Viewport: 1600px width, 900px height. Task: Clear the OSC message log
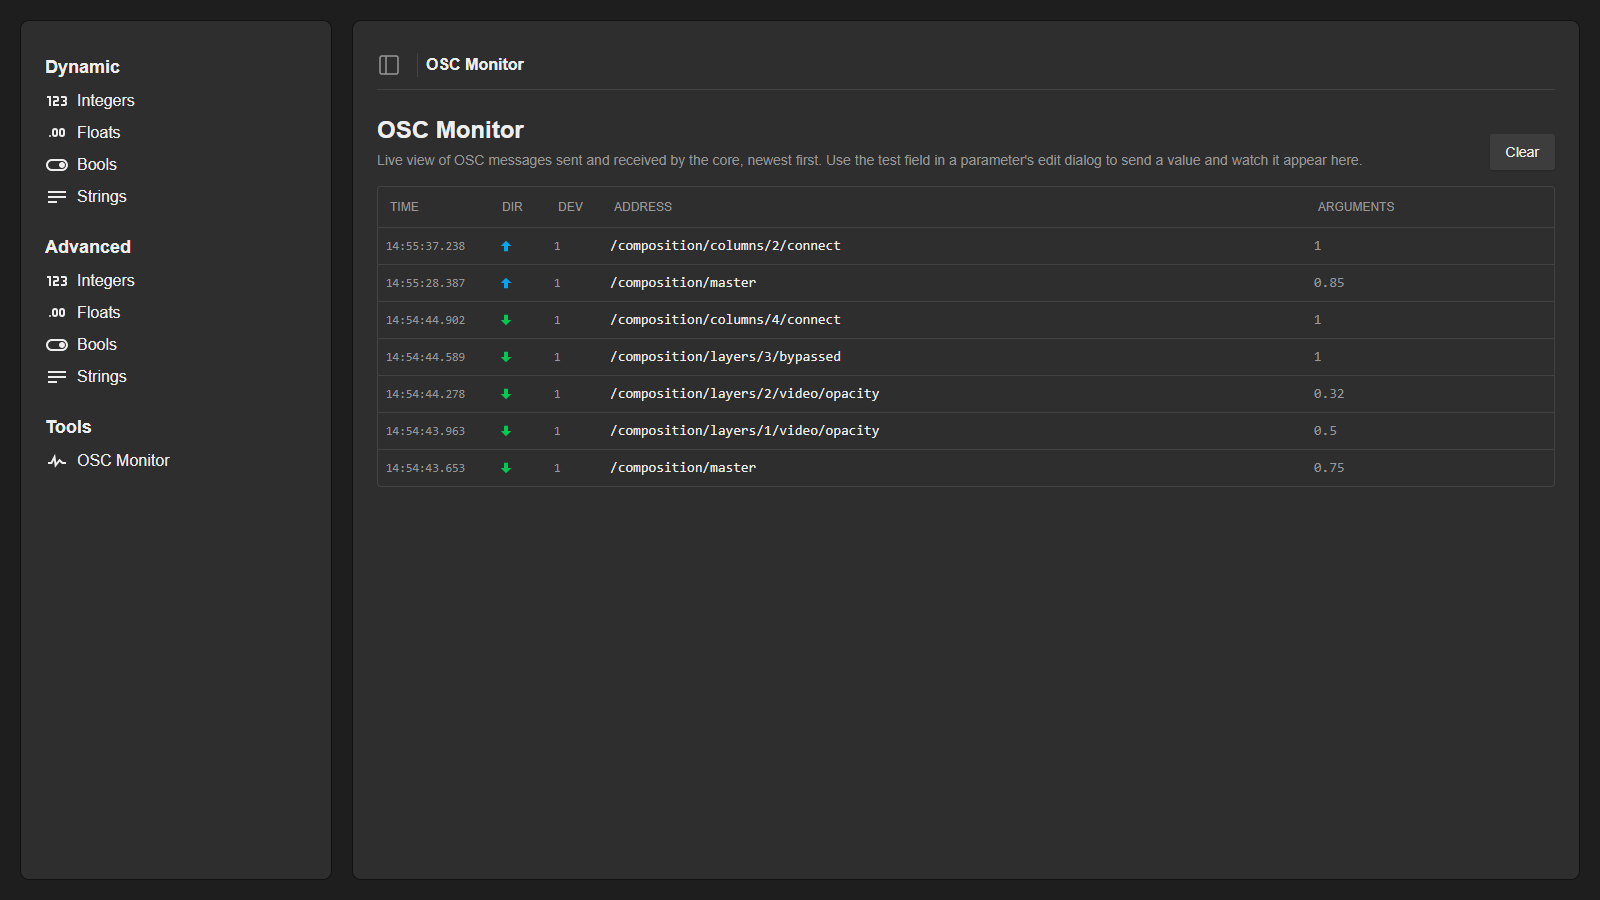click(x=1522, y=152)
